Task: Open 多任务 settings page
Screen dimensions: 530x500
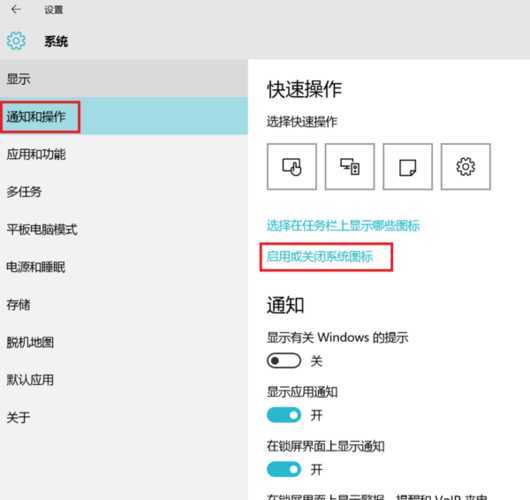Action: (x=124, y=192)
